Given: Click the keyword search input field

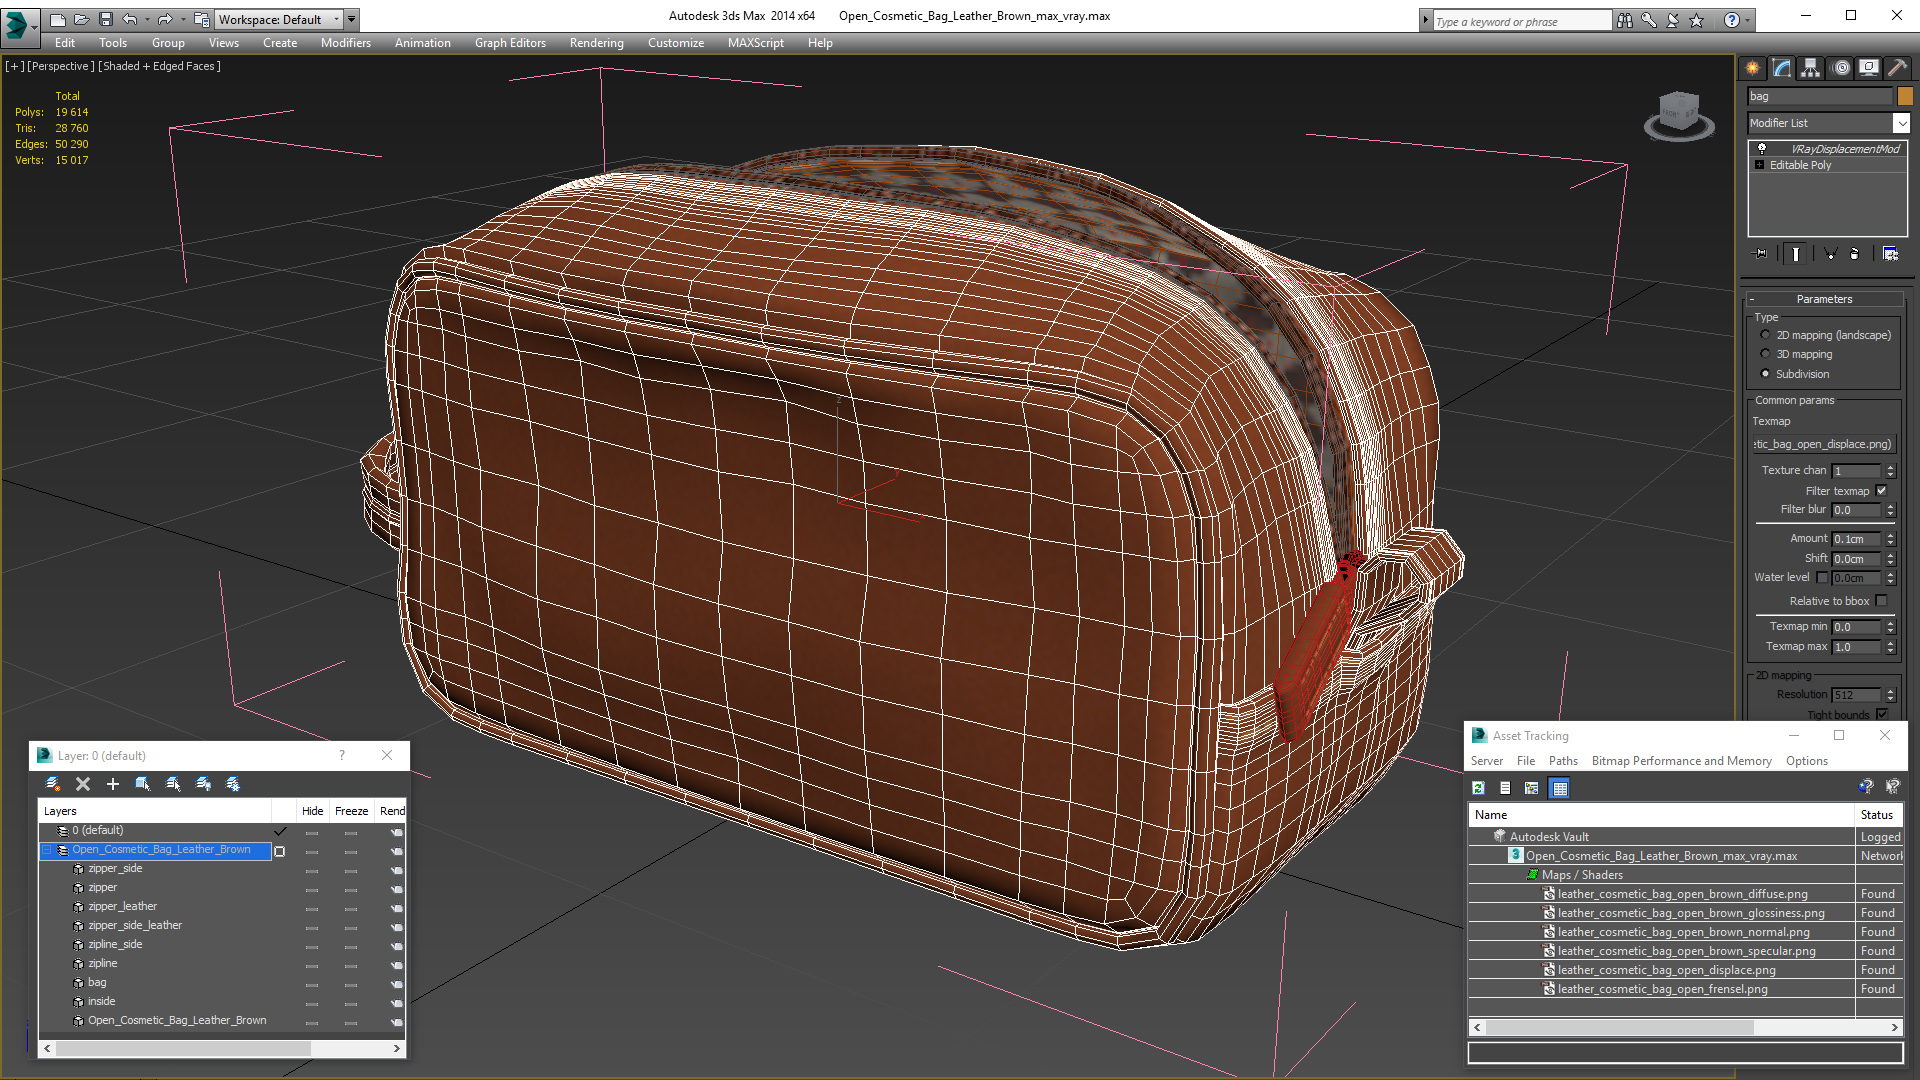Looking at the screenshot, I should pos(1520,21).
